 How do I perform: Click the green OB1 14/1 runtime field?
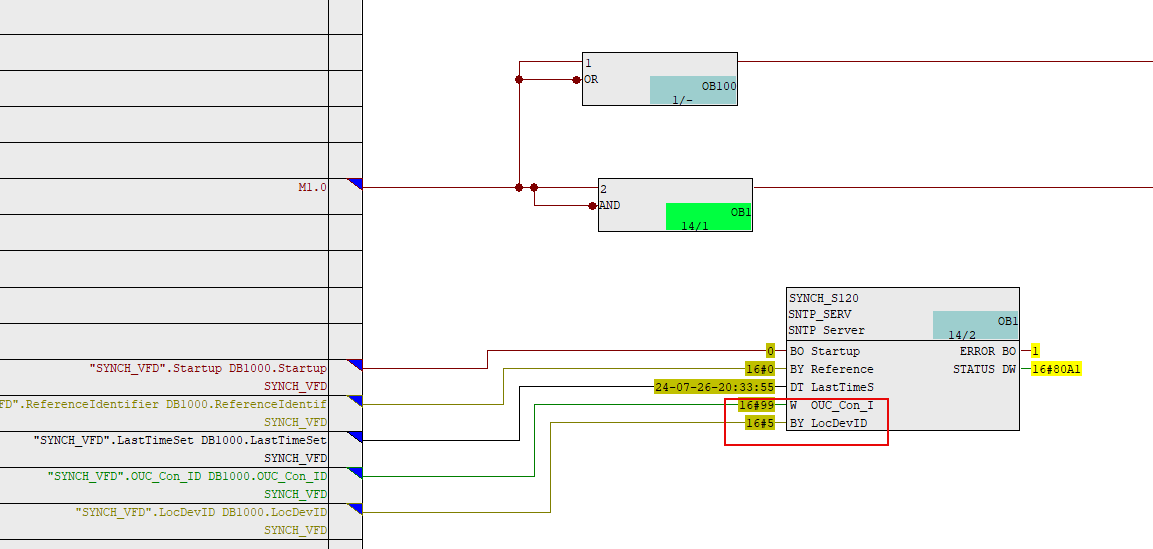pos(709,218)
